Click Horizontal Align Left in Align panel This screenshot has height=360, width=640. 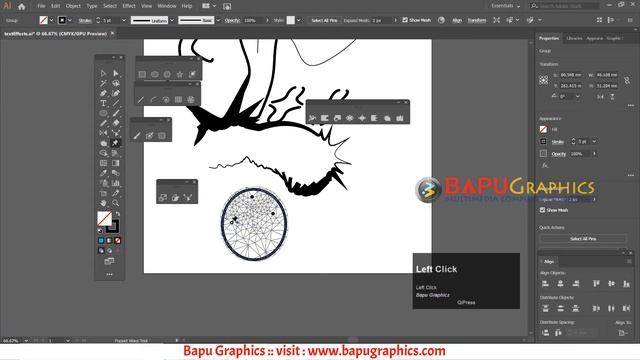(x=545, y=283)
